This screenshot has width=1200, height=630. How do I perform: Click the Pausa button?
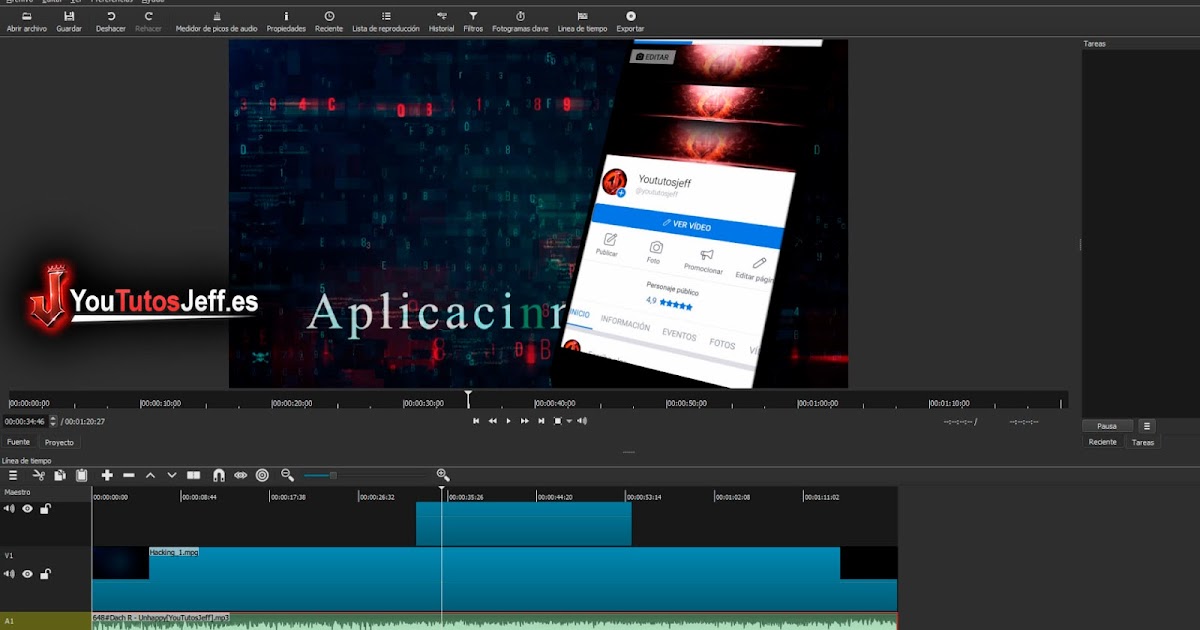1107,426
